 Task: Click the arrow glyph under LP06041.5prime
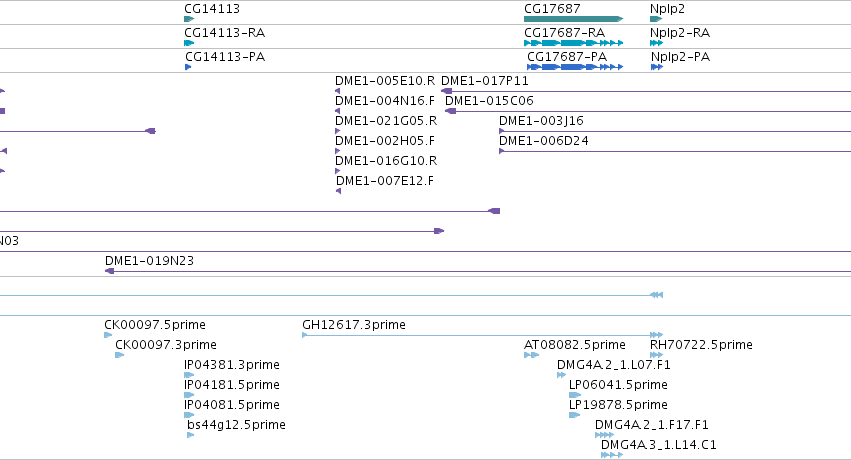point(575,395)
